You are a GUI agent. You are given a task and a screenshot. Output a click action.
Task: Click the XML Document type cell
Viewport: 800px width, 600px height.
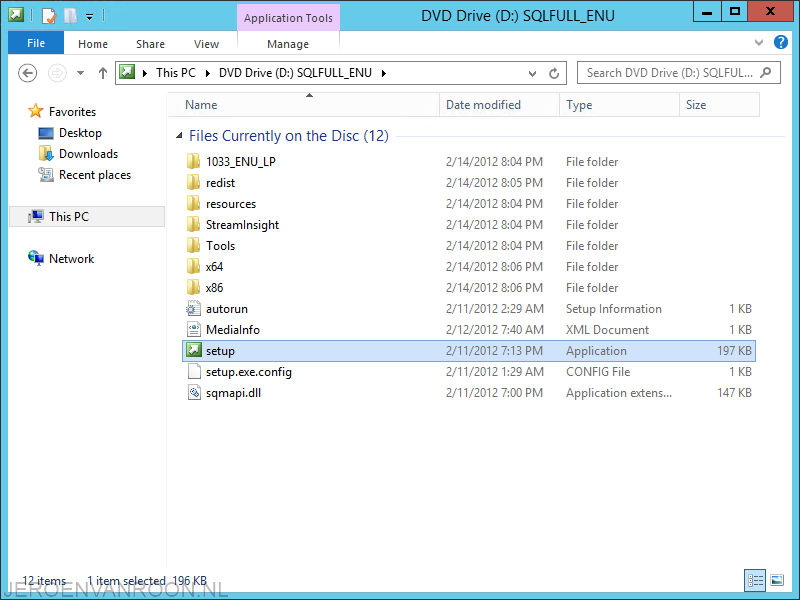click(607, 330)
